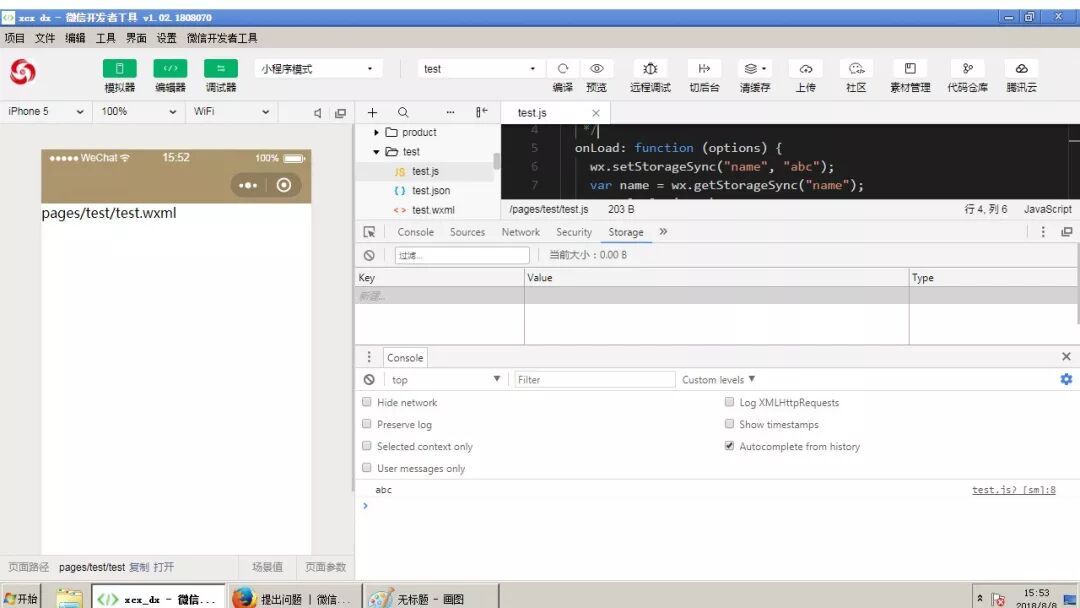Toggle the debugger panel button
1080x608 pixels.
220,69
